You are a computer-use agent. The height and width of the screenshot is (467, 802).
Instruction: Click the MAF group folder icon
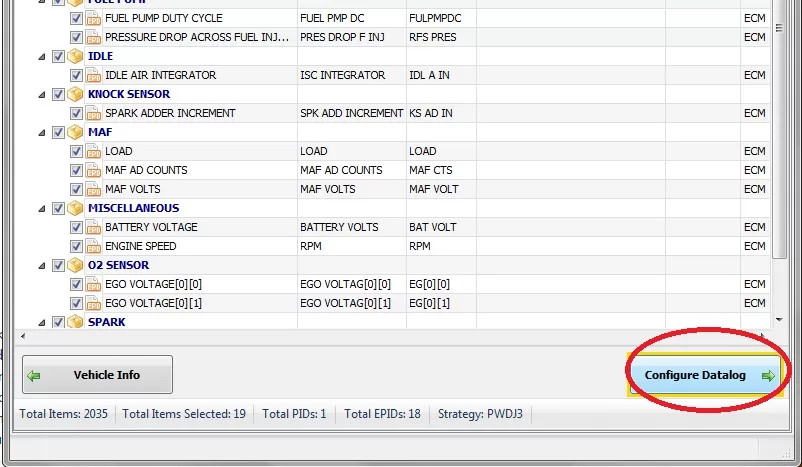click(75, 132)
